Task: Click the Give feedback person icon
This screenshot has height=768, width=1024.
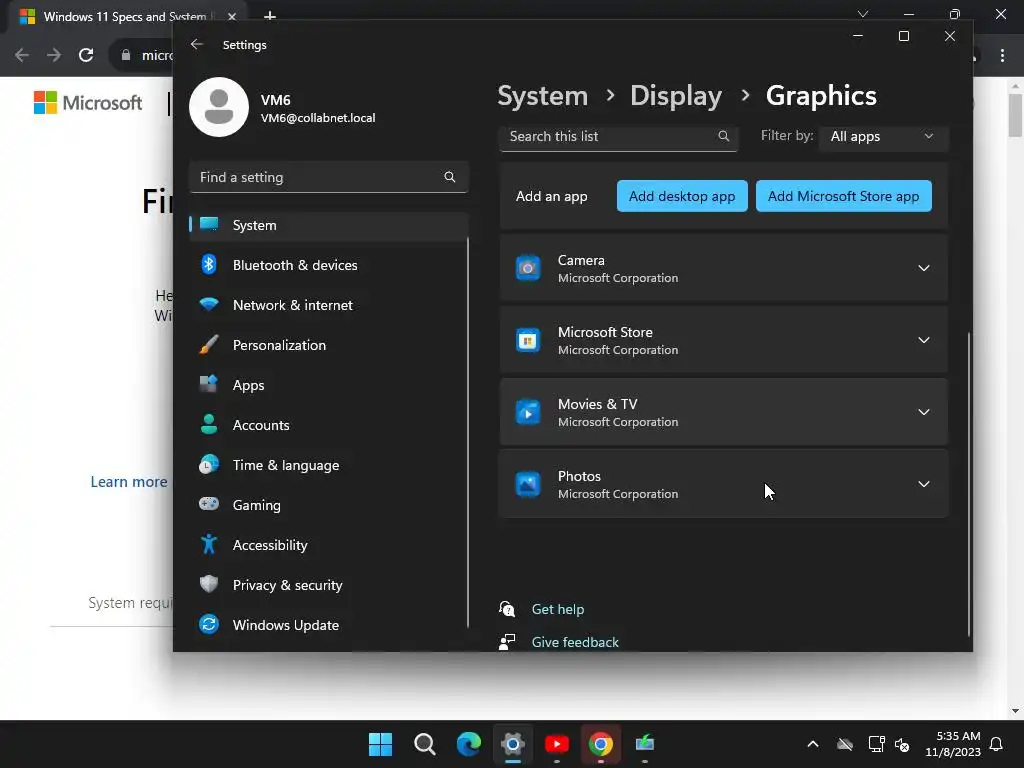Action: click(507, 642)
